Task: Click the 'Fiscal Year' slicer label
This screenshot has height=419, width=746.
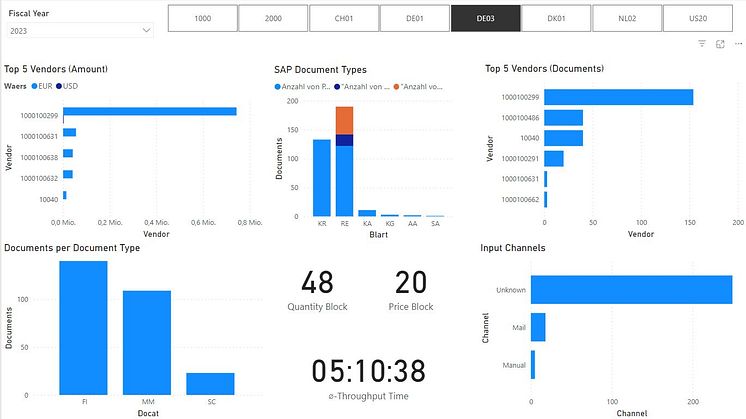Action: click(29, 13)
